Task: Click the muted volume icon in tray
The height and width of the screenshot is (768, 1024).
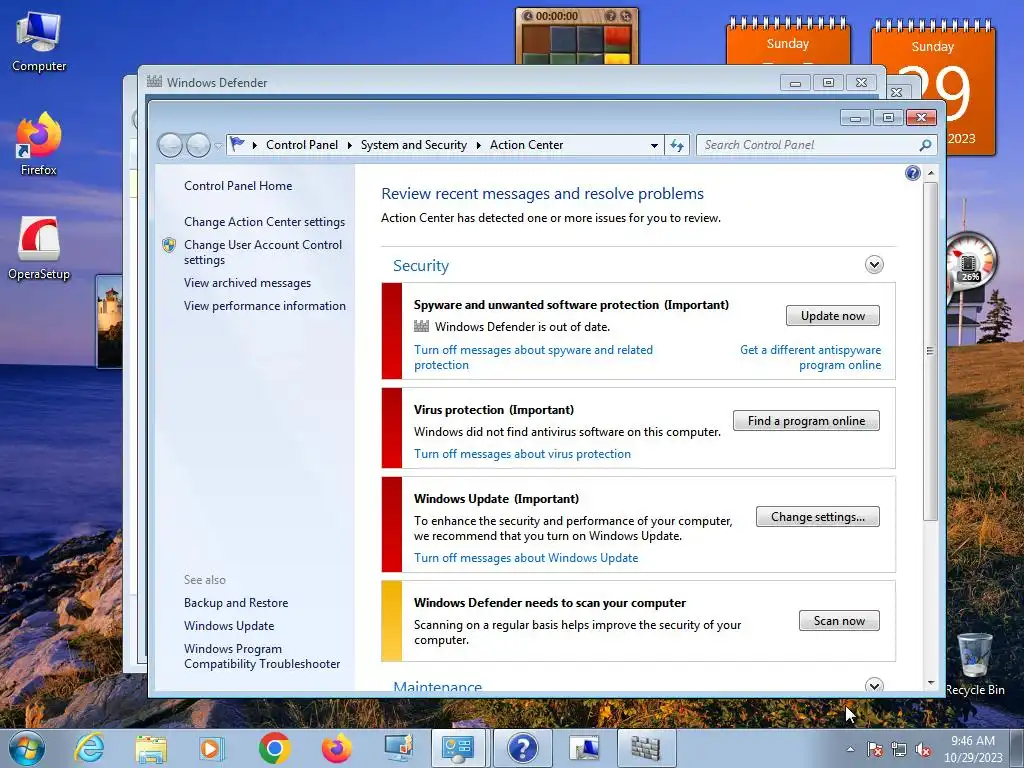Action: point(923,750)
